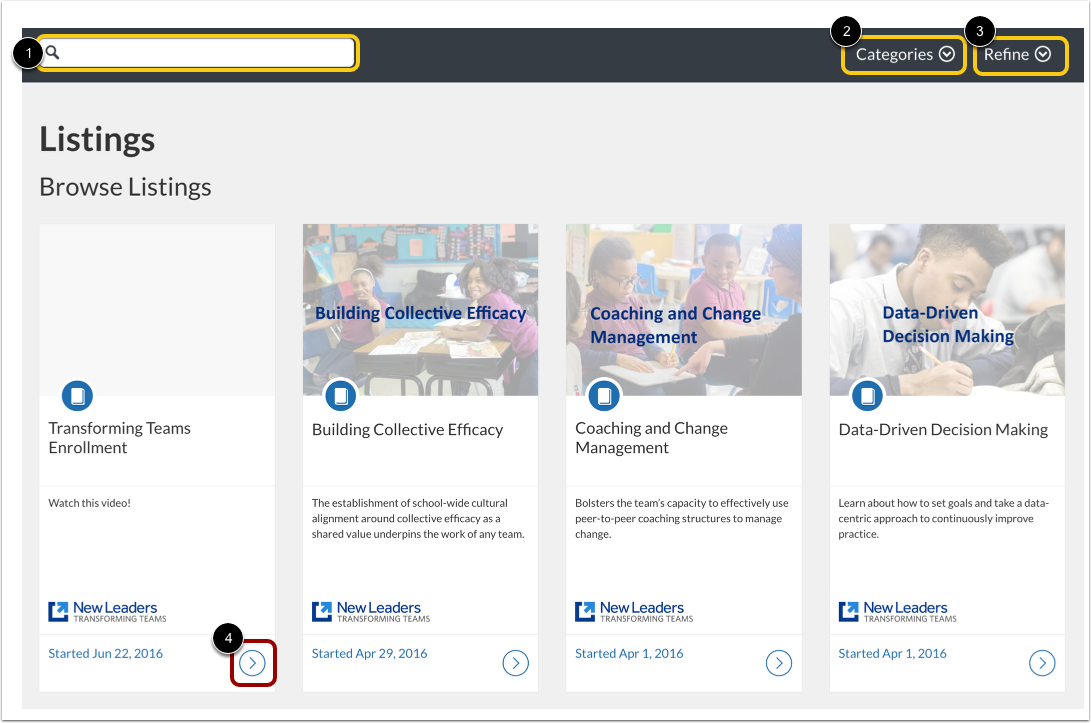Select the course icon on Coaching and Change Management card
The width and height of the screenshot is (1091, 723).
pos(604,396)
